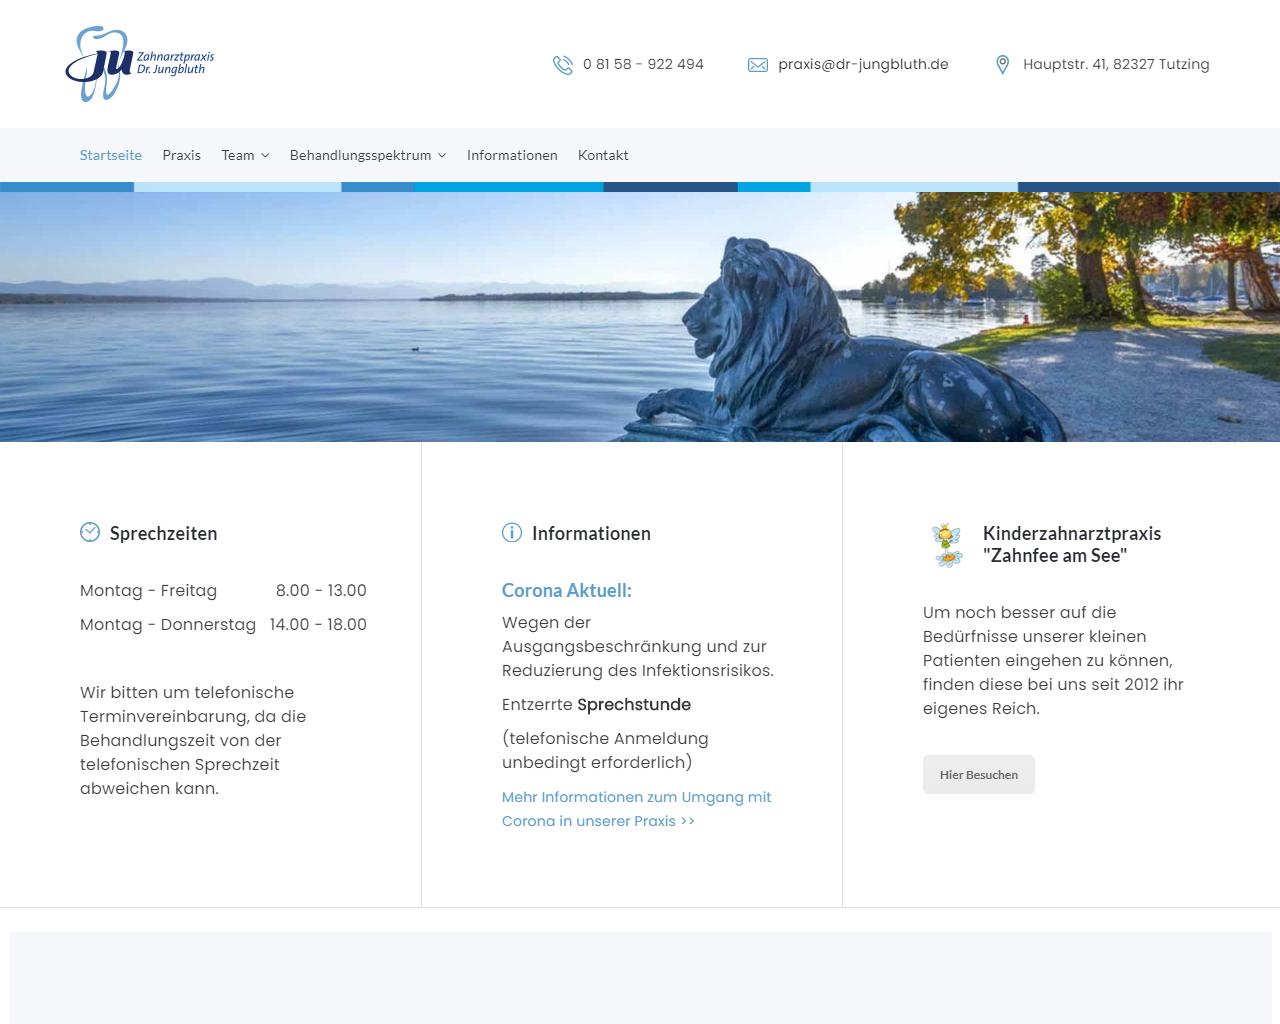Go to the Startseite page
1280x1024 pixels.
(111, 155)
